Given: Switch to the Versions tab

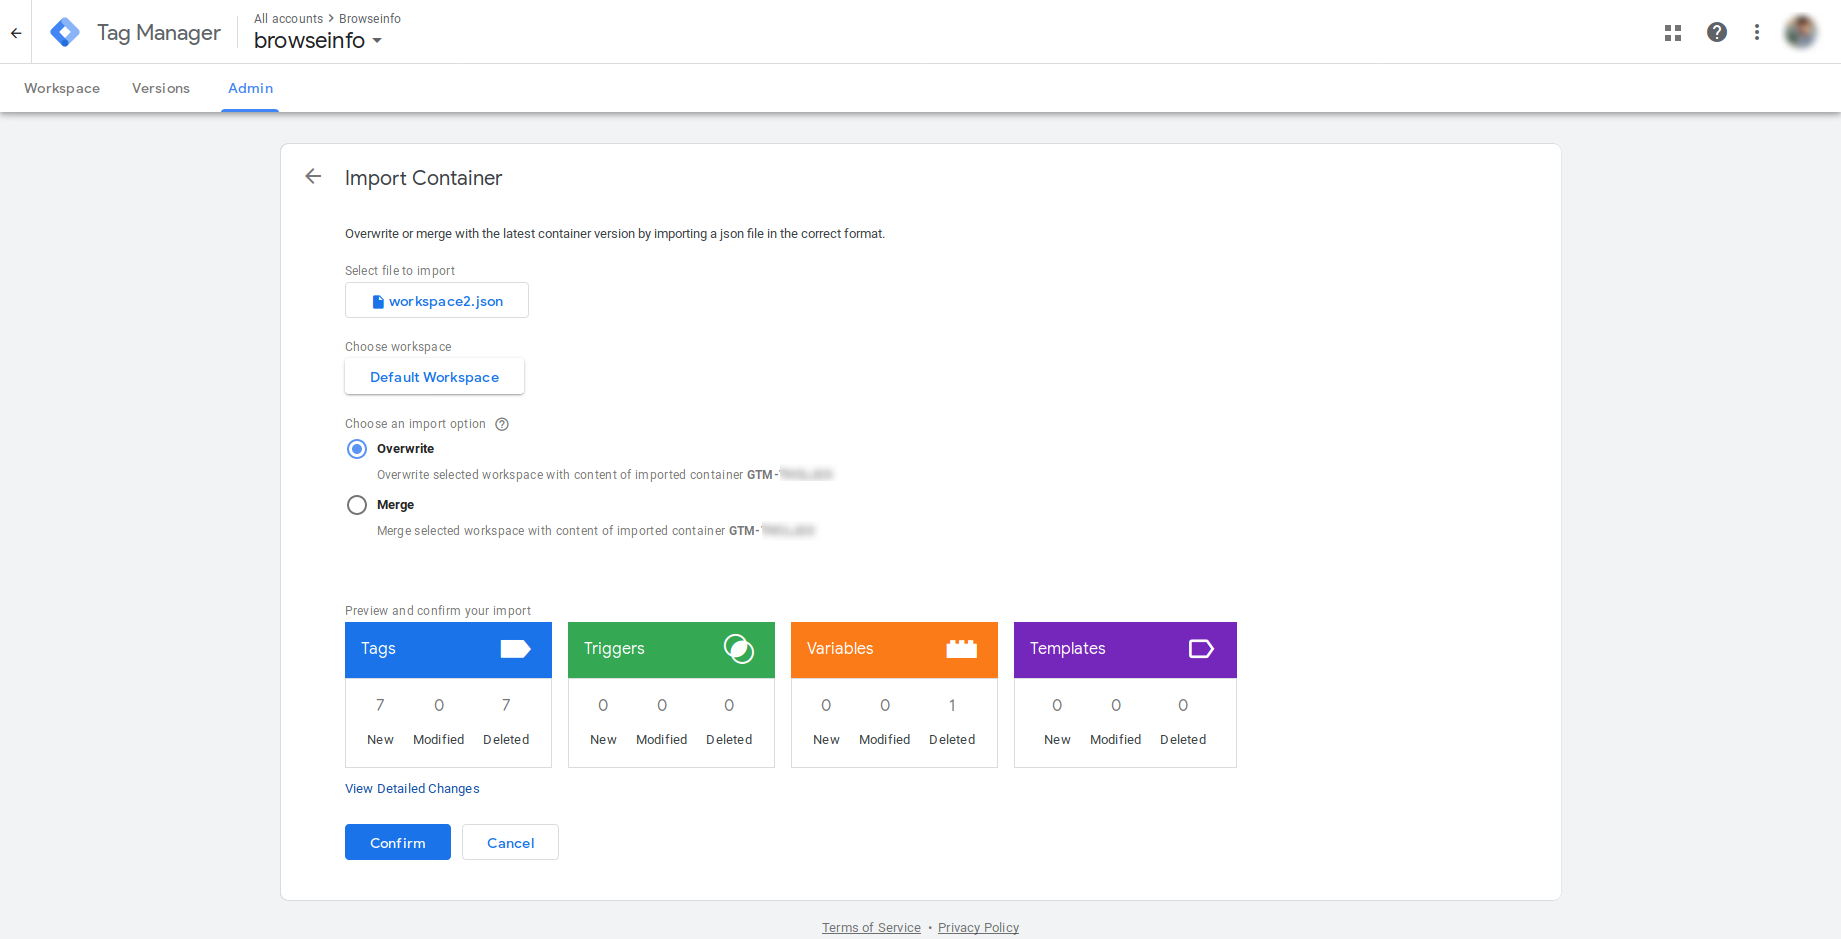Looking at the screenshot, I should pos(161,88).
